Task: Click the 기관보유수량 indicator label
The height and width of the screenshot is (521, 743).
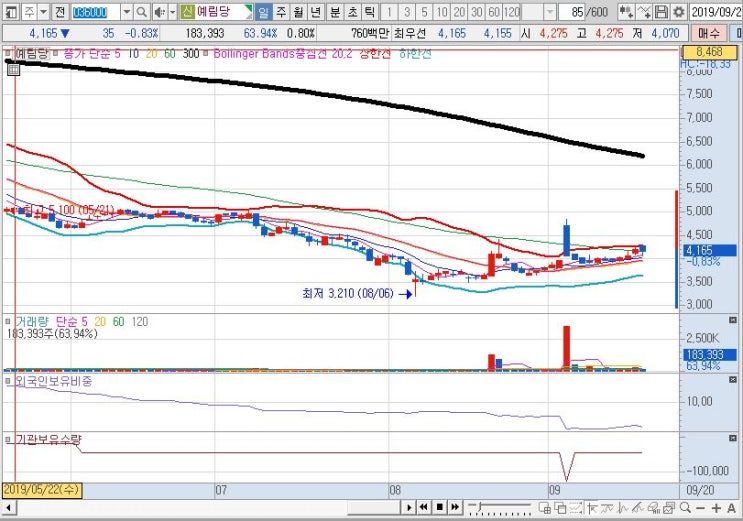Action: (48, 439)
